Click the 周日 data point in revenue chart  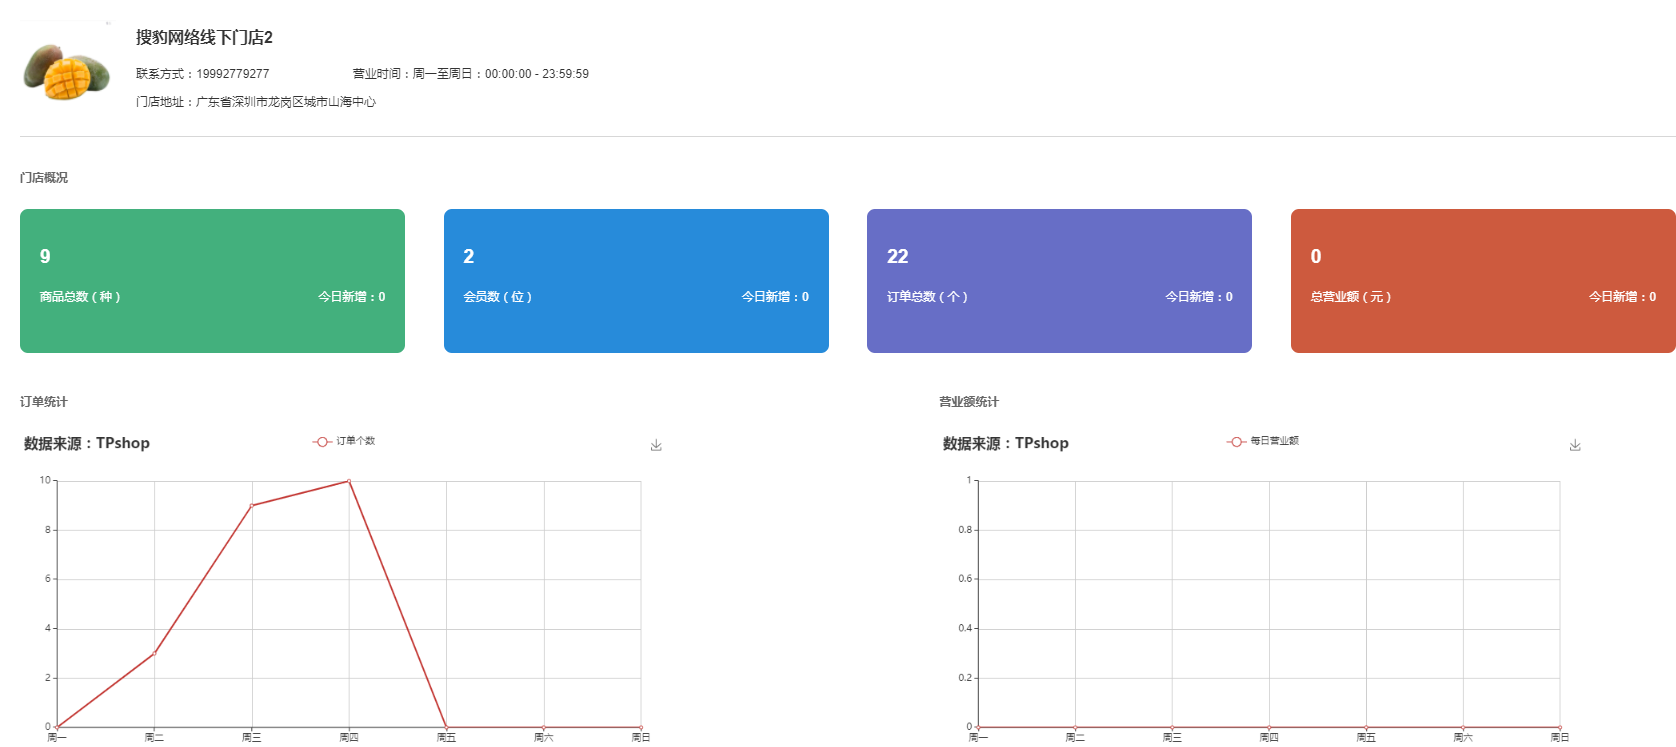[1560, 727]
